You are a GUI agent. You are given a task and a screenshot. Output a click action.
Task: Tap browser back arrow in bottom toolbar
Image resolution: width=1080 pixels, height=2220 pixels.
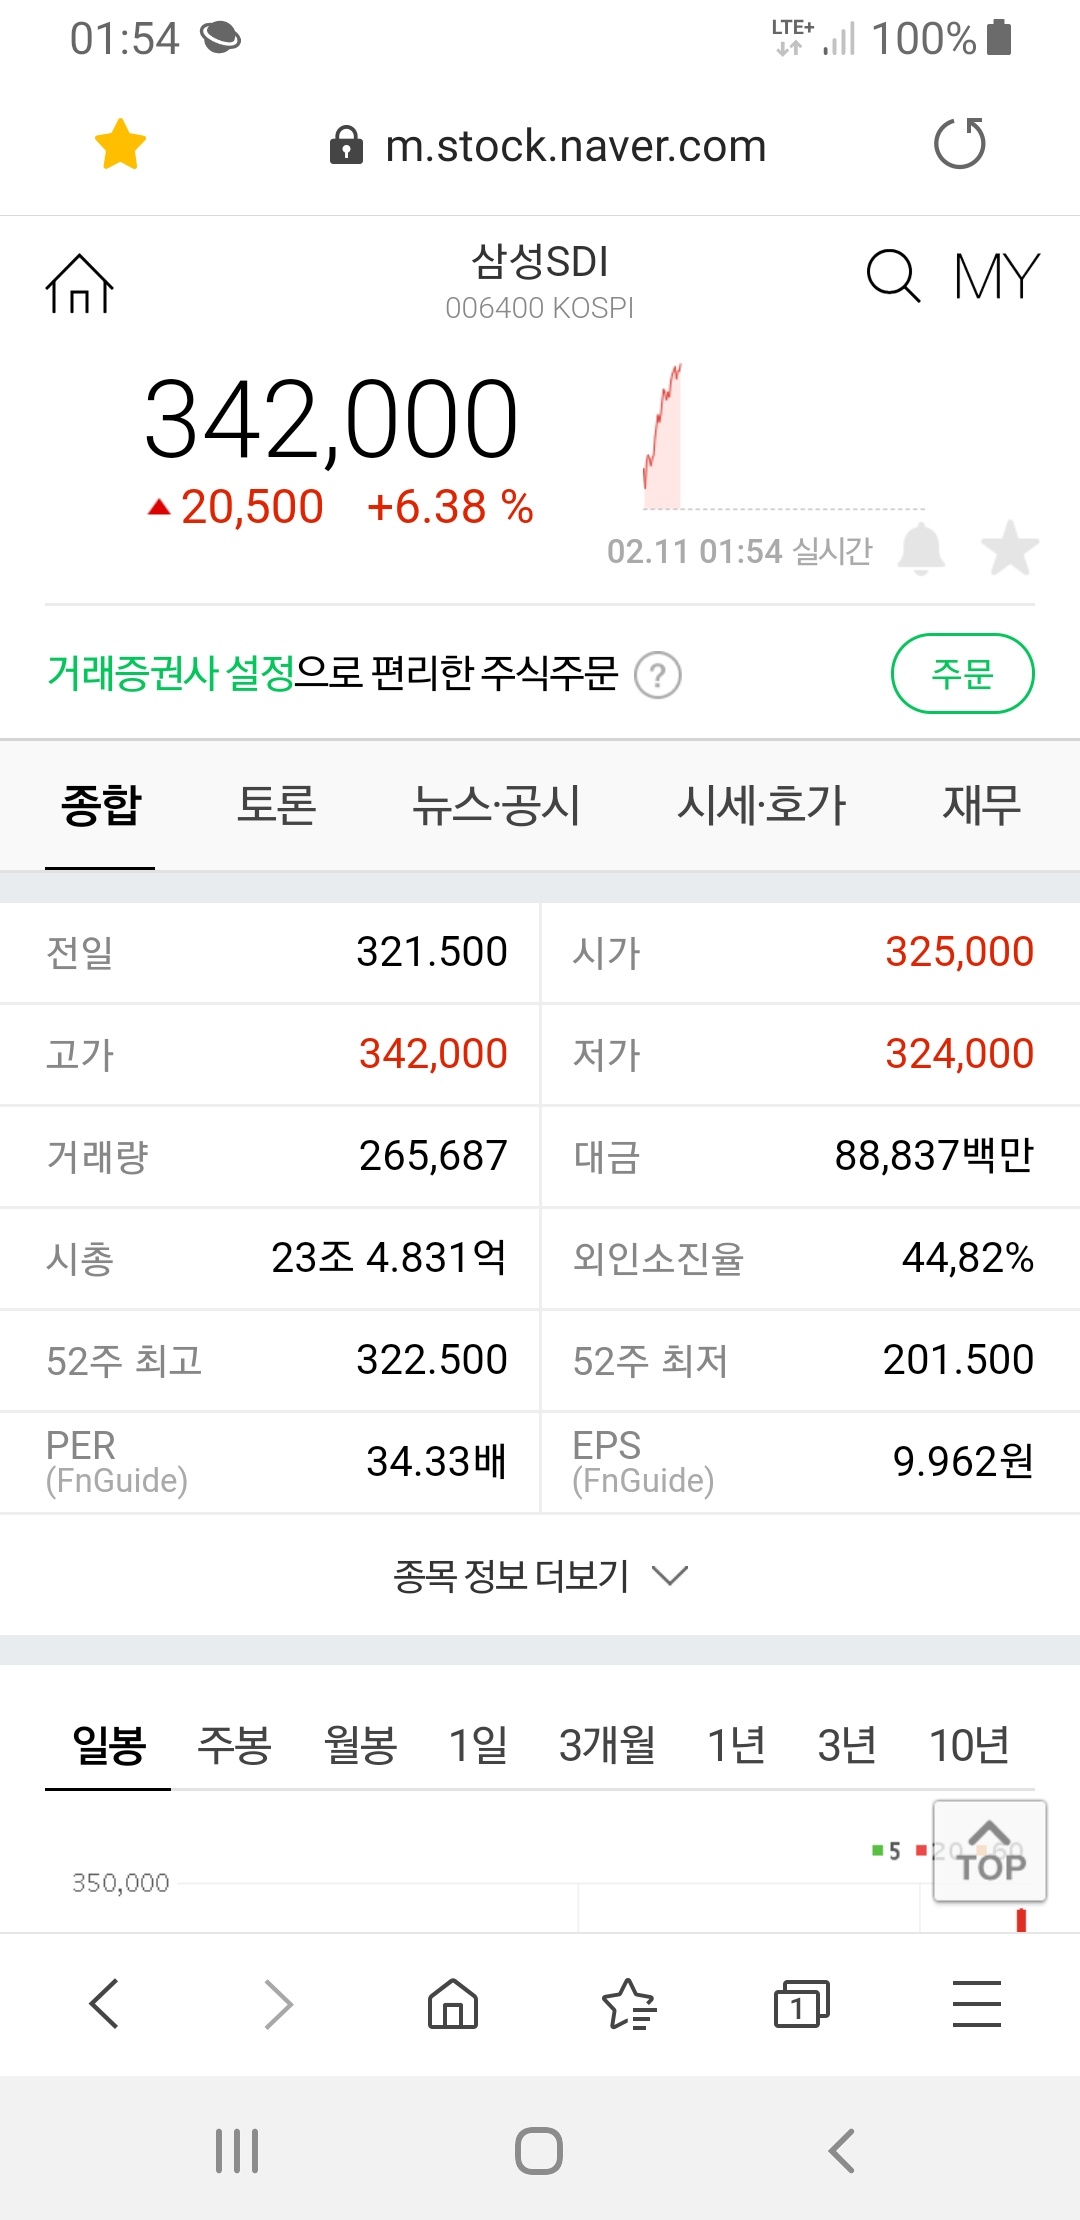(104, 2004)
